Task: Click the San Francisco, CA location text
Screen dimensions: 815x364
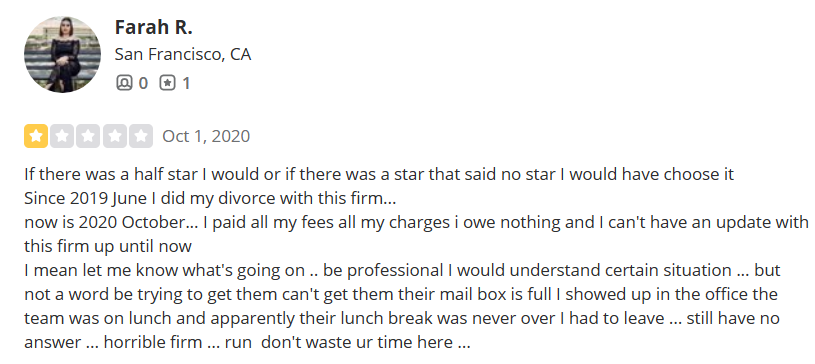Action: click(x=183, y=54)
